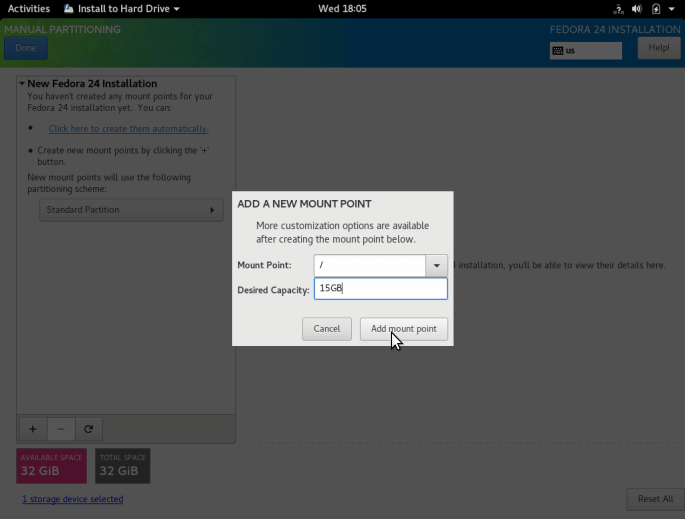
Task: Click the Done button
Action: coord(26,48)
